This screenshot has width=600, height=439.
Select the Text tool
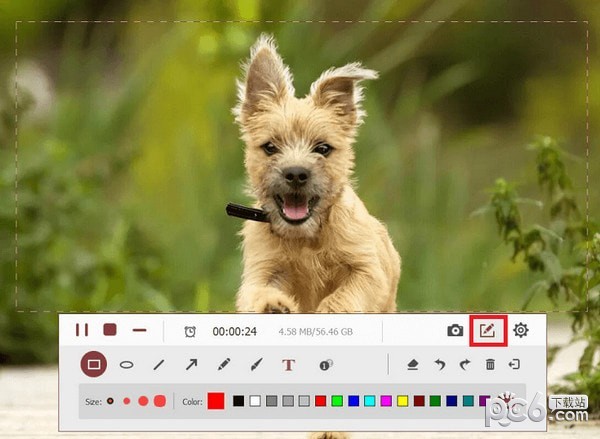[289, 365]
